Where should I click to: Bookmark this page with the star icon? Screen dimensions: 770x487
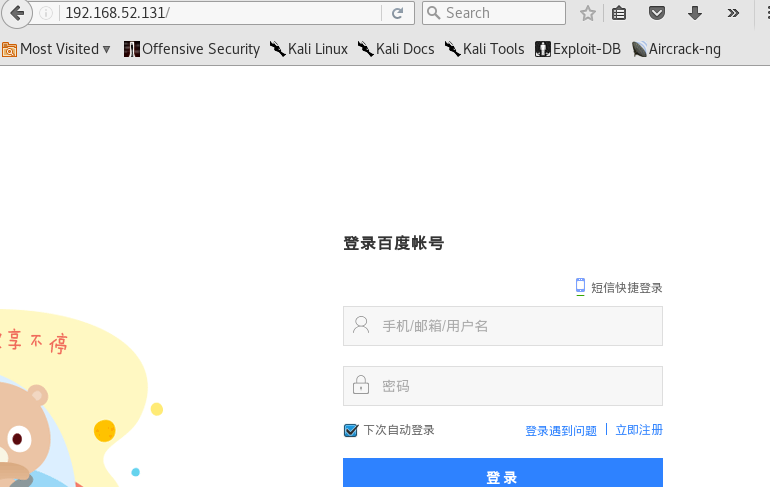(x=587, y=13)
